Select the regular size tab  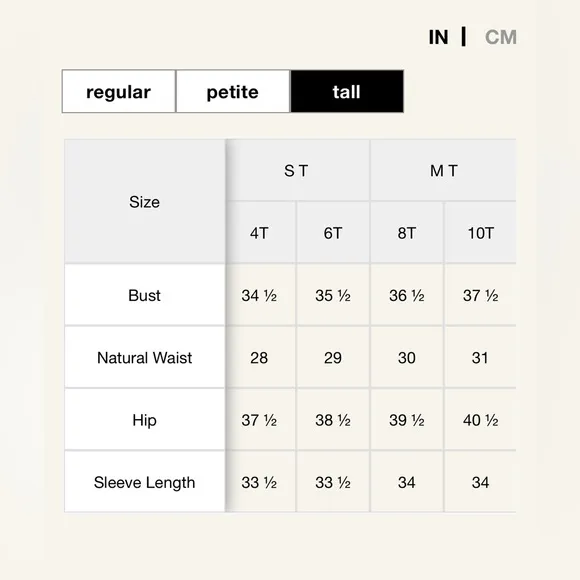tap(119, 91)
